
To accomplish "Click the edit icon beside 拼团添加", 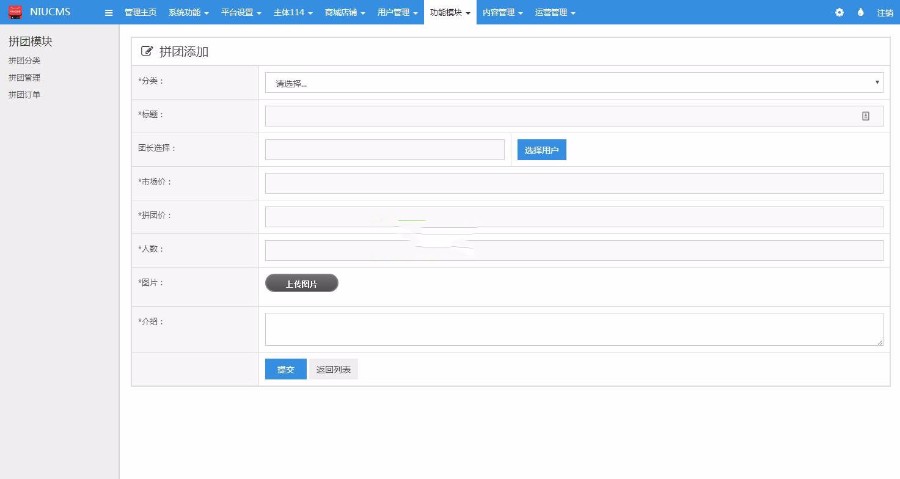I will pos(147,52).
